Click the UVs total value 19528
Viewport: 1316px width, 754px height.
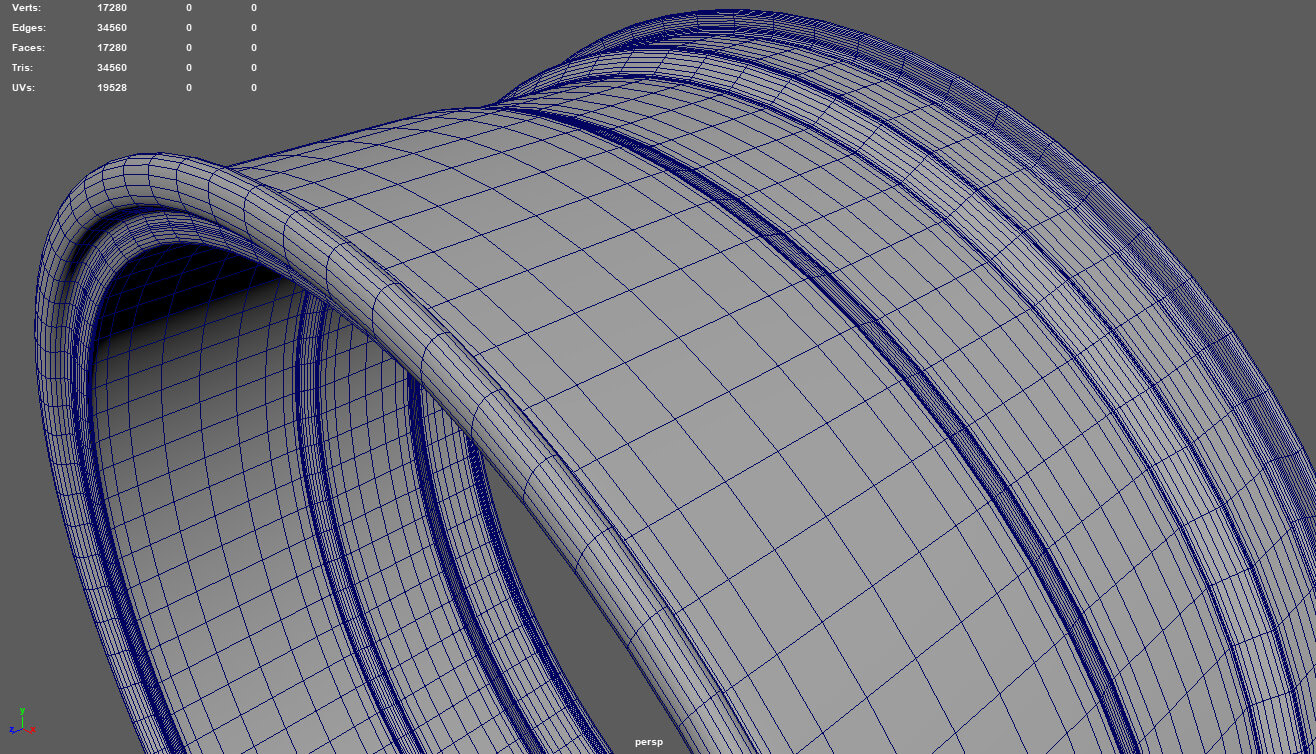(111, 88)
